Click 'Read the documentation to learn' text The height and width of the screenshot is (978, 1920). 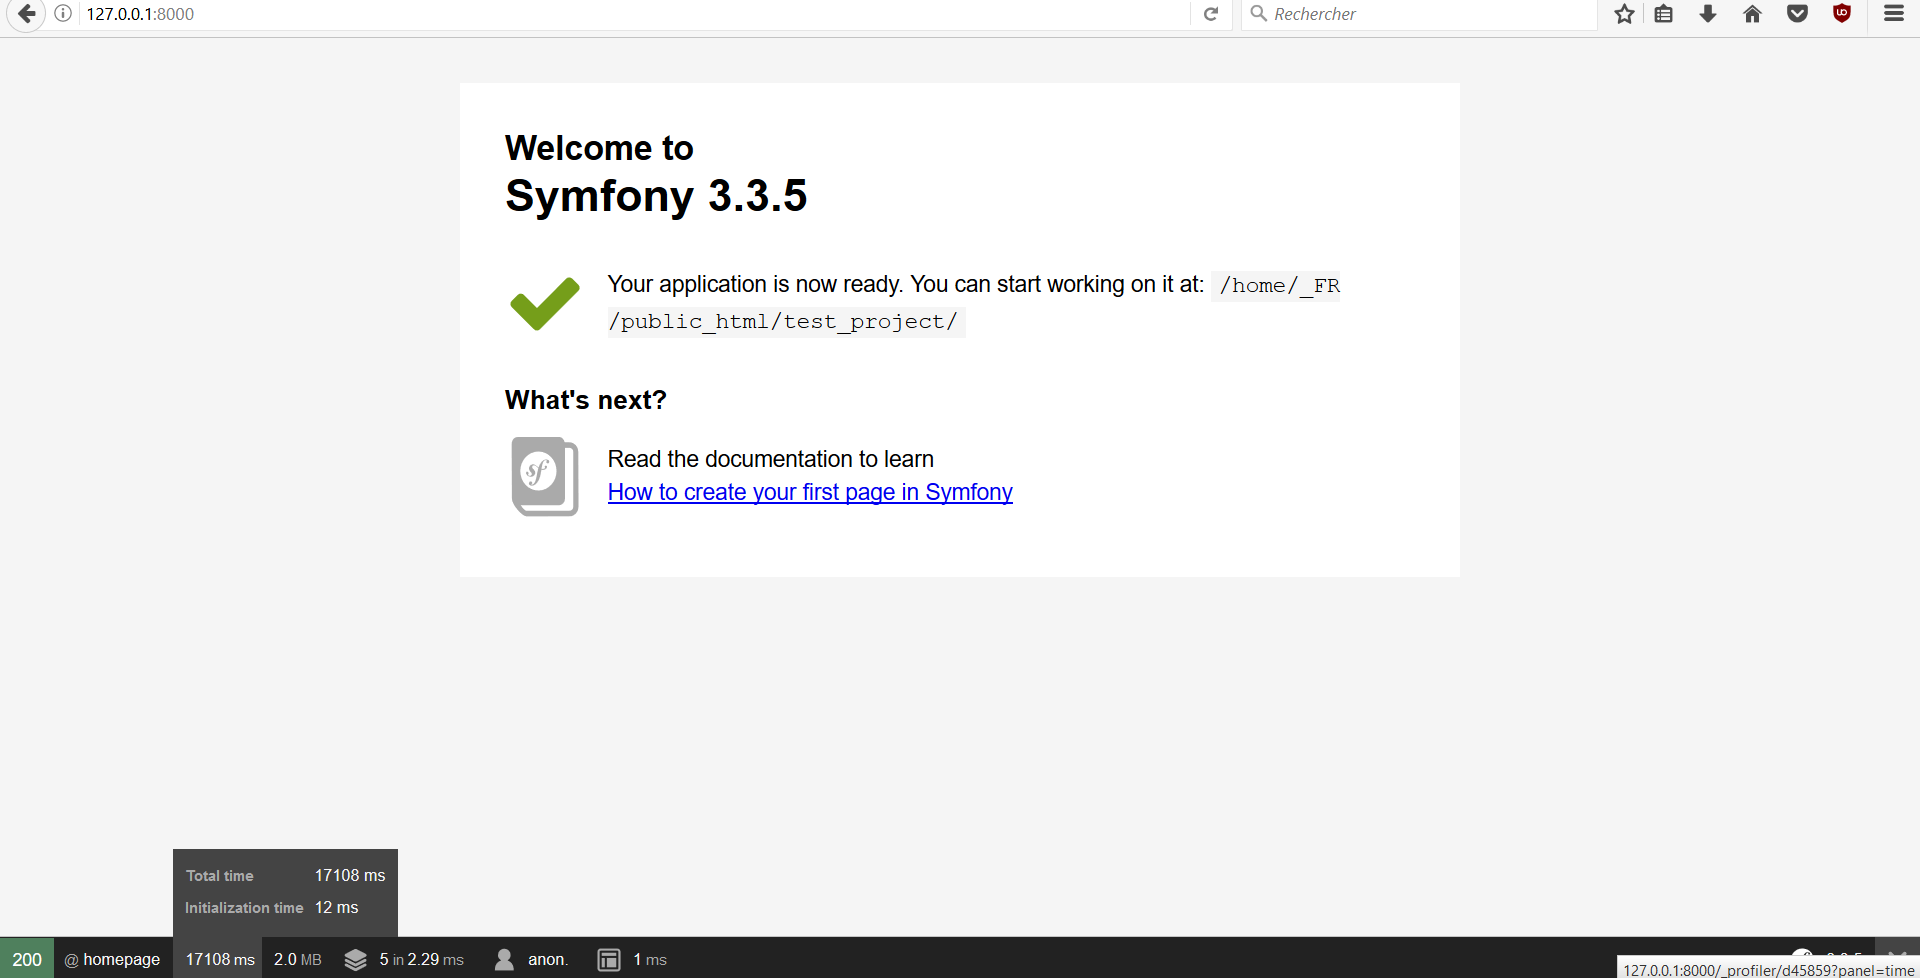771,459
